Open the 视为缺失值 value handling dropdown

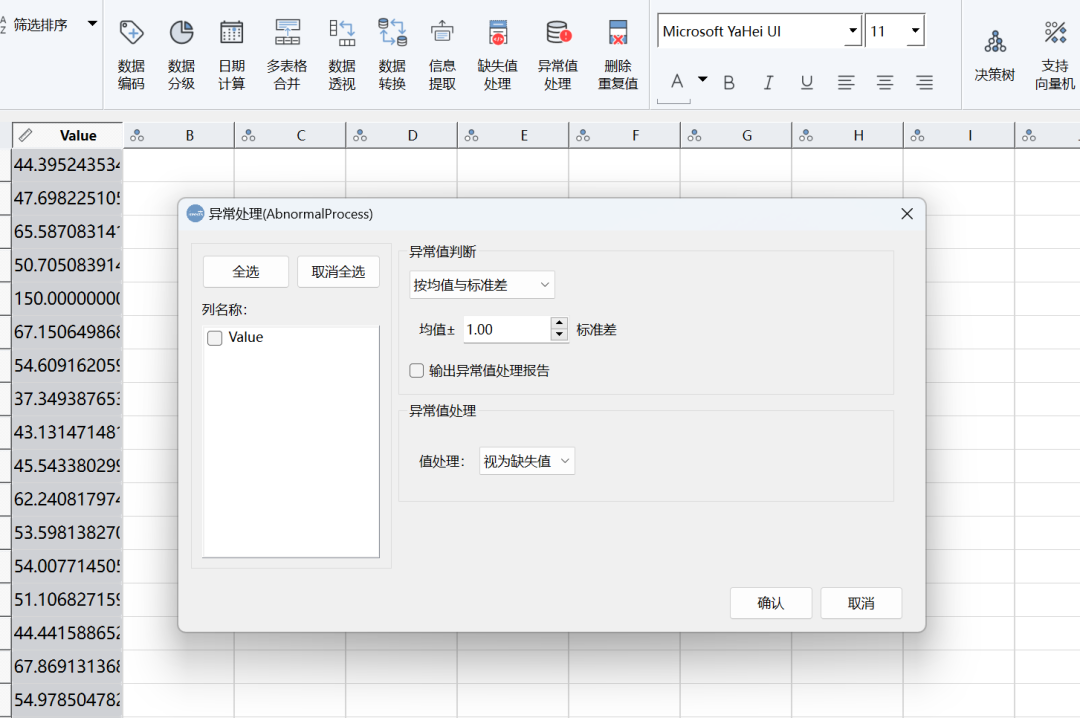(527, 461)
